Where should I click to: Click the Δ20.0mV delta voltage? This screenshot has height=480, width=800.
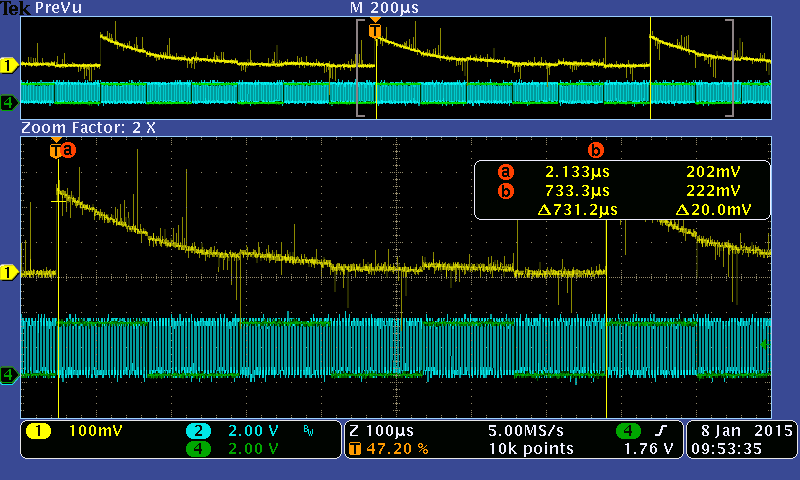click(713, 210)
